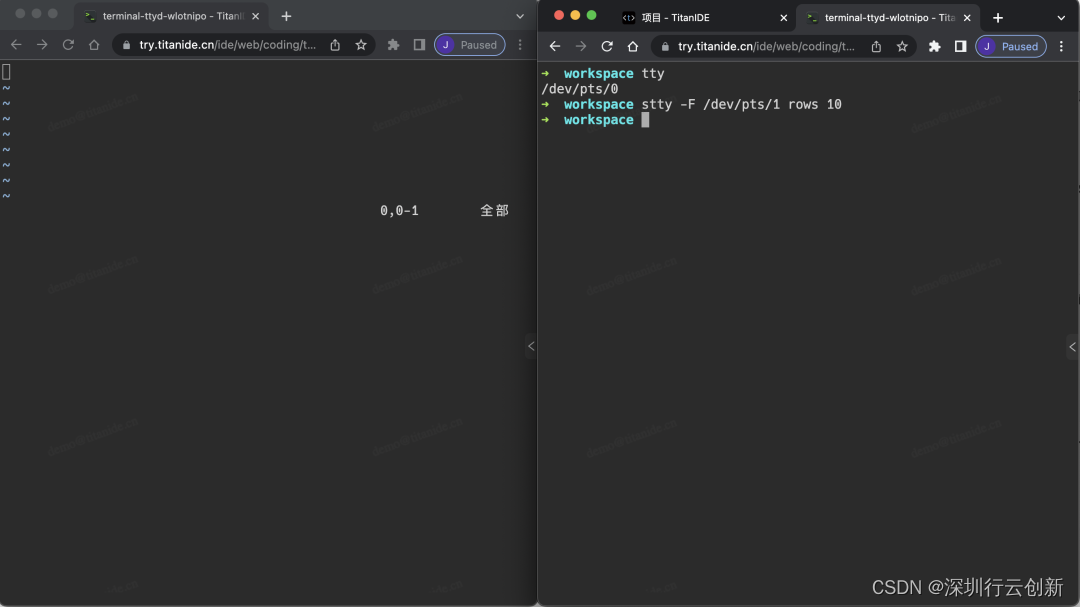
Task: Expand tab search chevron in left window
Action: [x=520, y=16]
